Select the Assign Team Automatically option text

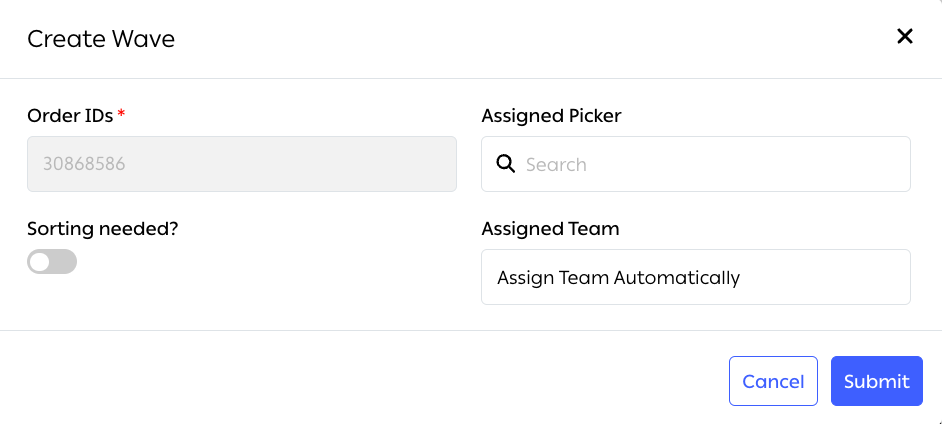click(618, 277)
